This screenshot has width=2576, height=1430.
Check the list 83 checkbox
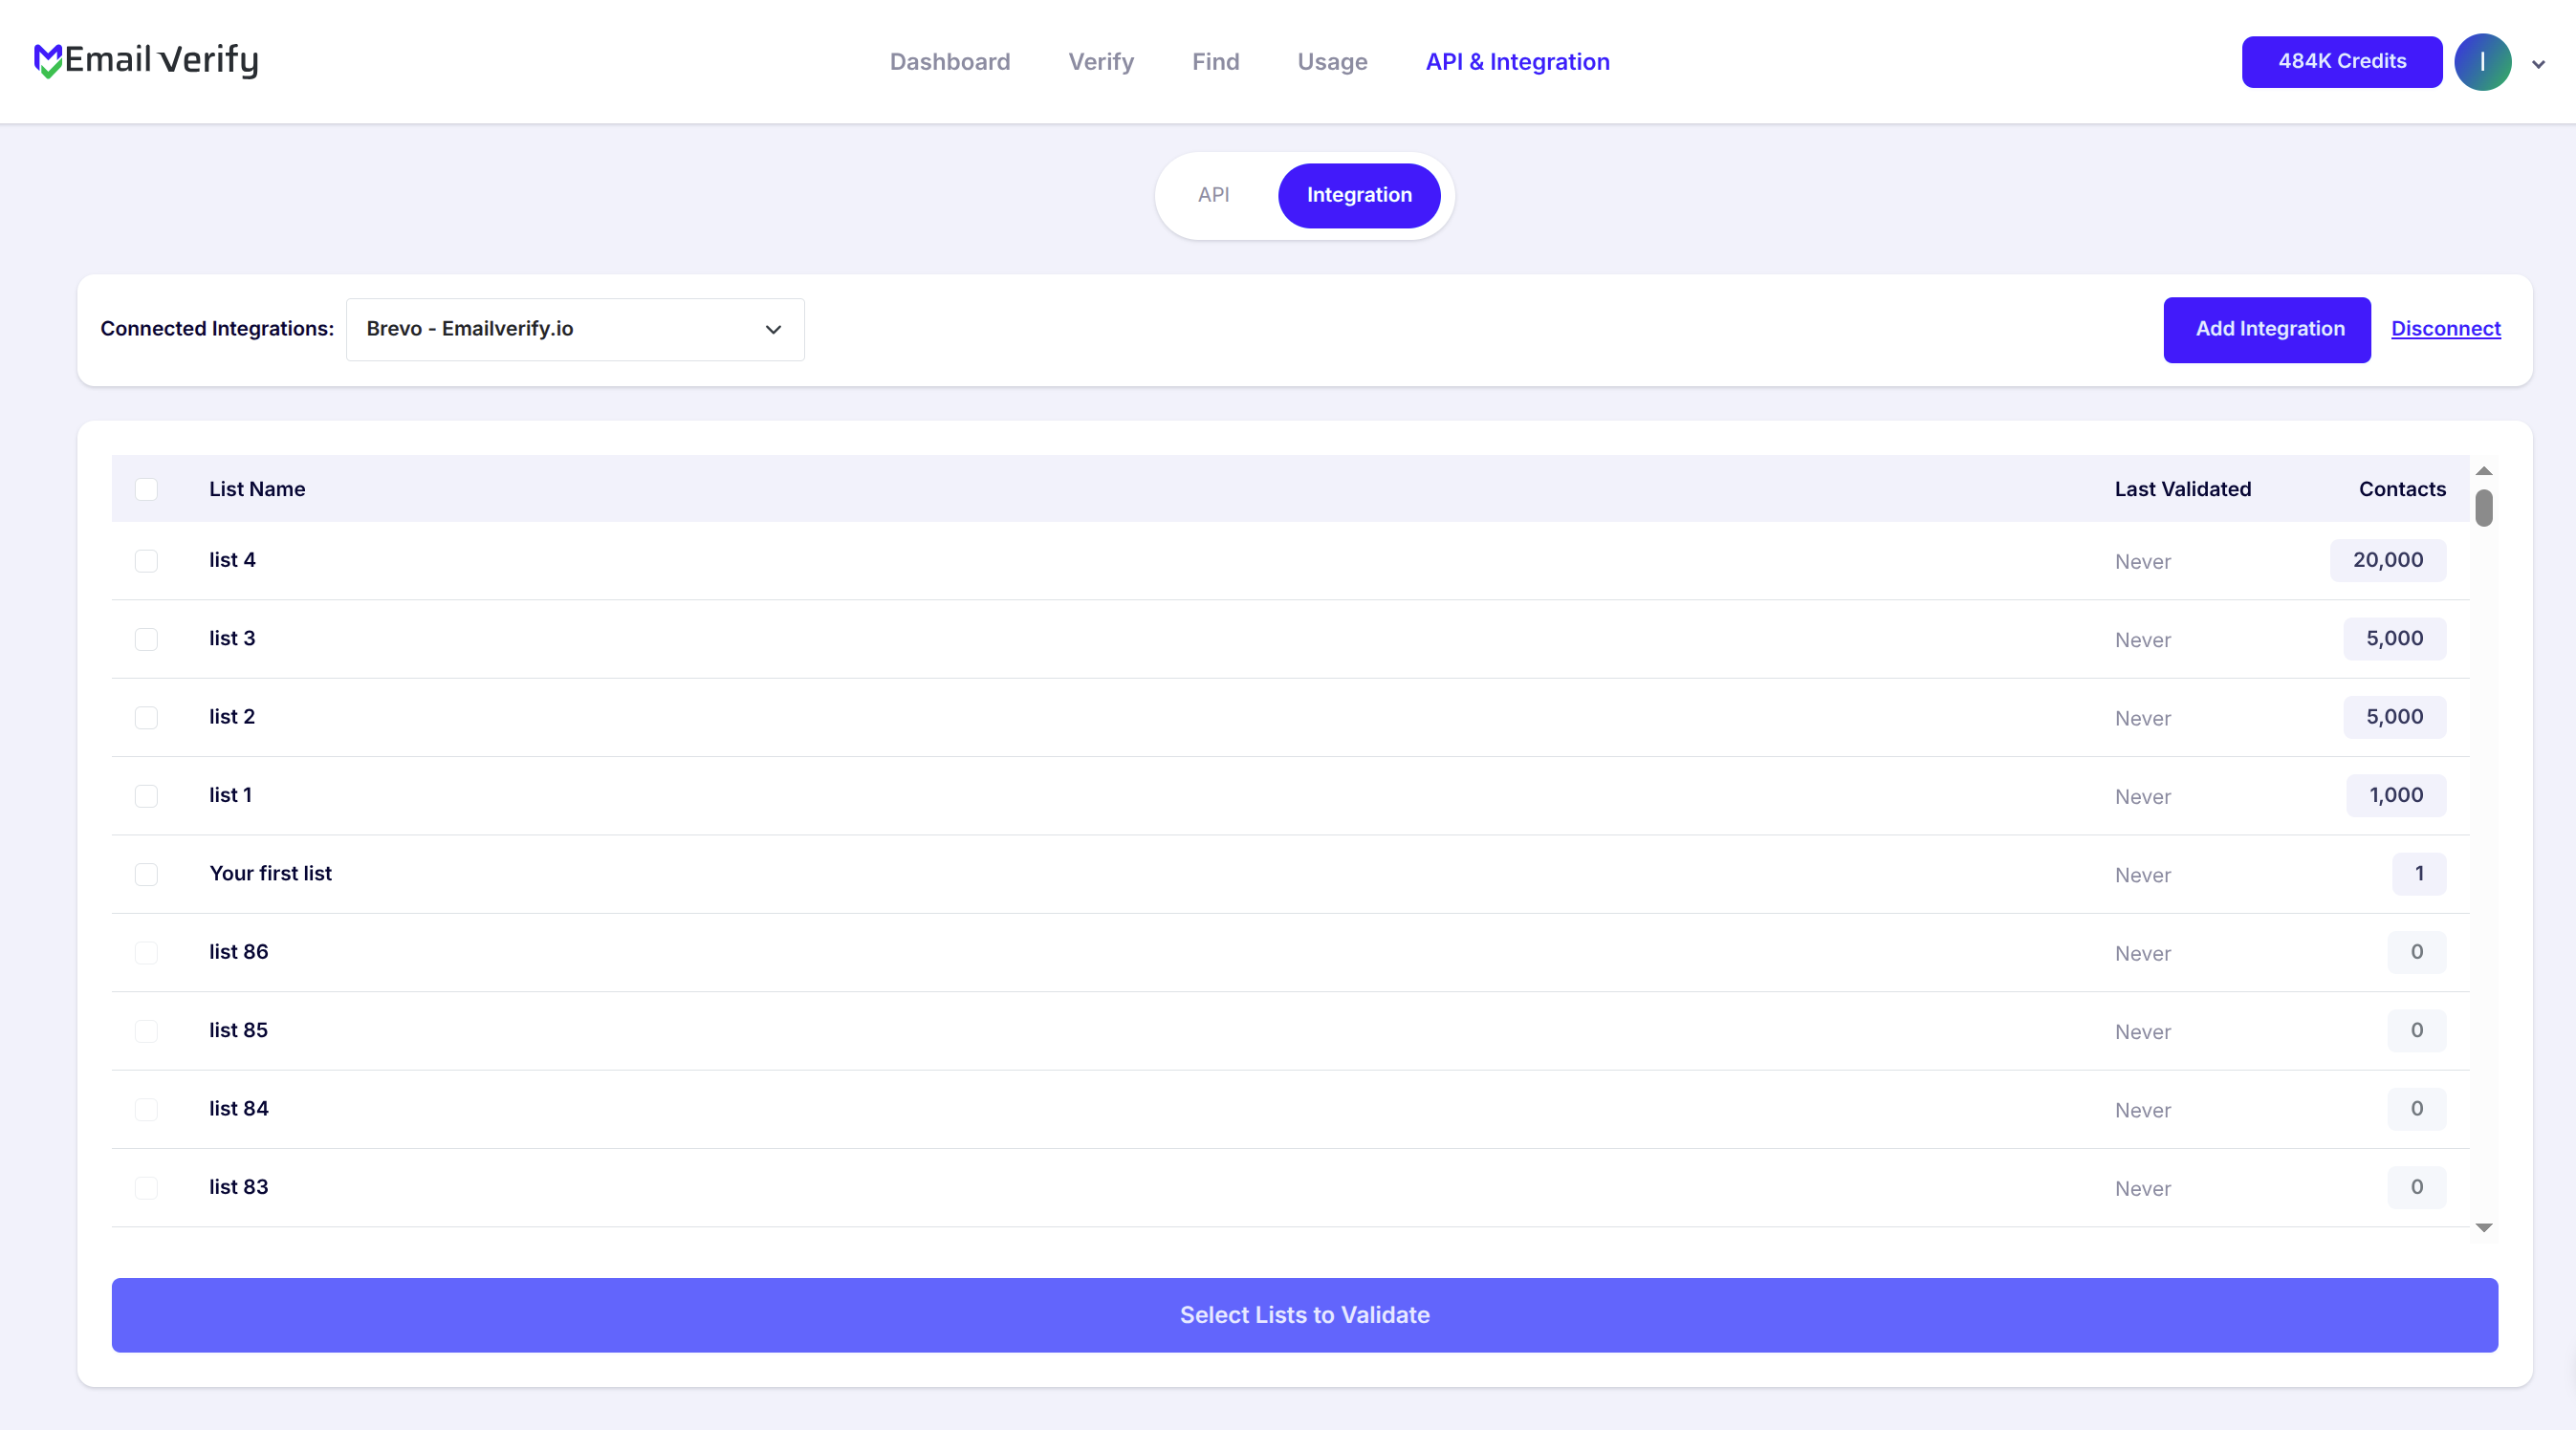click(146, 1188)
